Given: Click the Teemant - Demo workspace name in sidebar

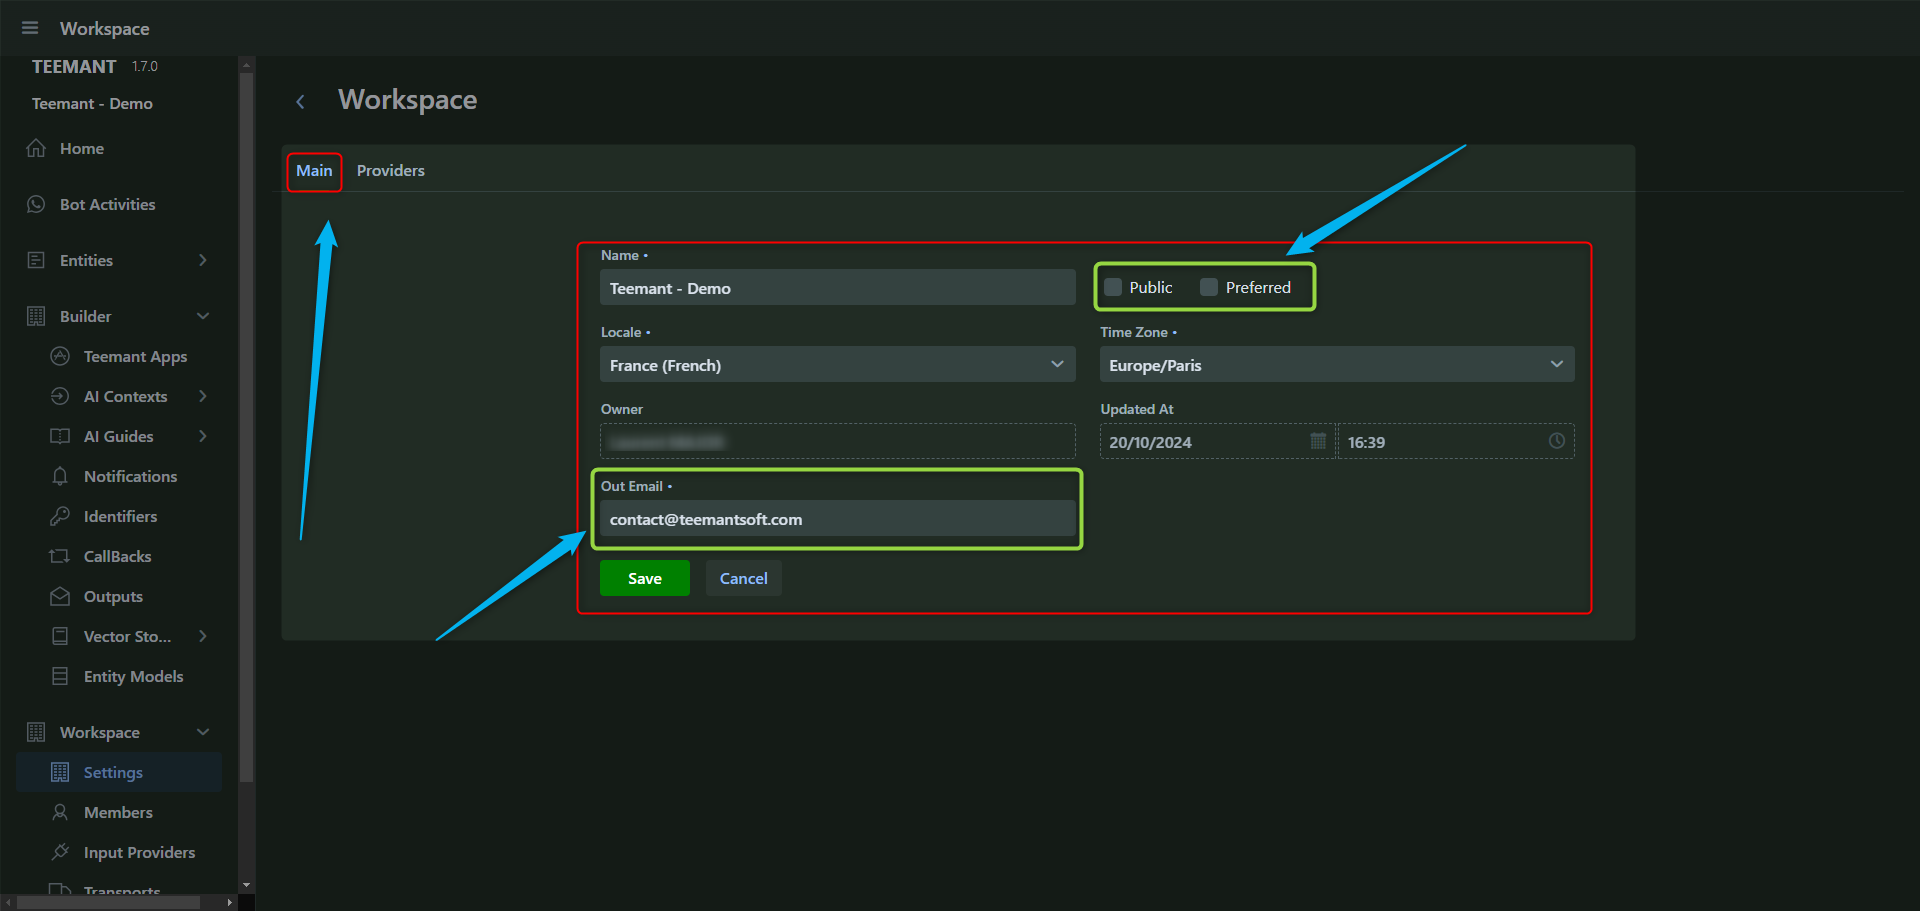Looking at the screenshot, I should [x=92, y=104].
